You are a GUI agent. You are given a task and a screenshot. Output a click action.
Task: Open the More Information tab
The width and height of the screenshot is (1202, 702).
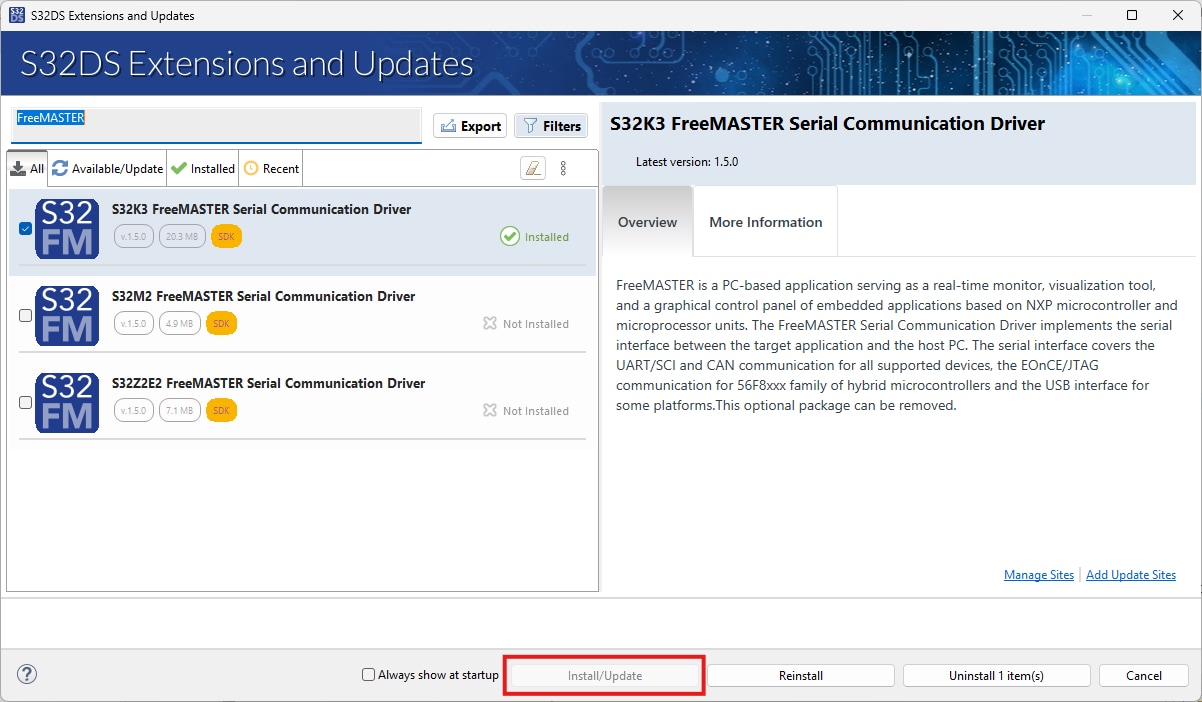[765, 222]
